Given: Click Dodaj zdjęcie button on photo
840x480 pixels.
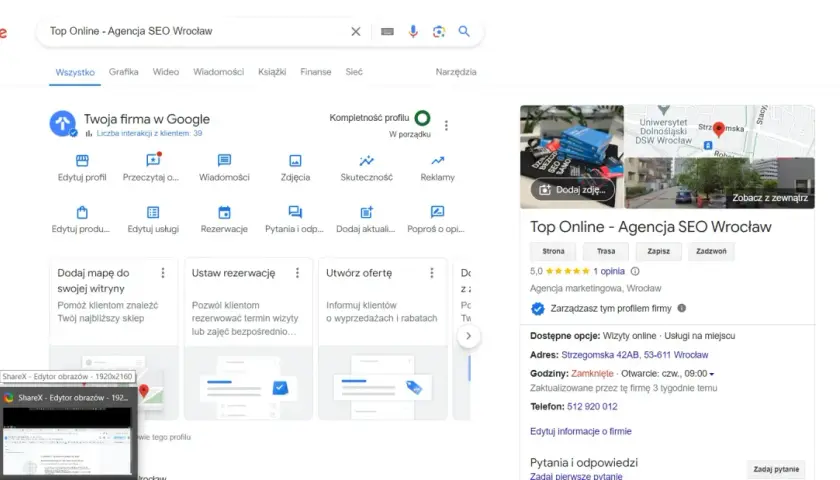Looking at the screenshot, I should (573, 190).
